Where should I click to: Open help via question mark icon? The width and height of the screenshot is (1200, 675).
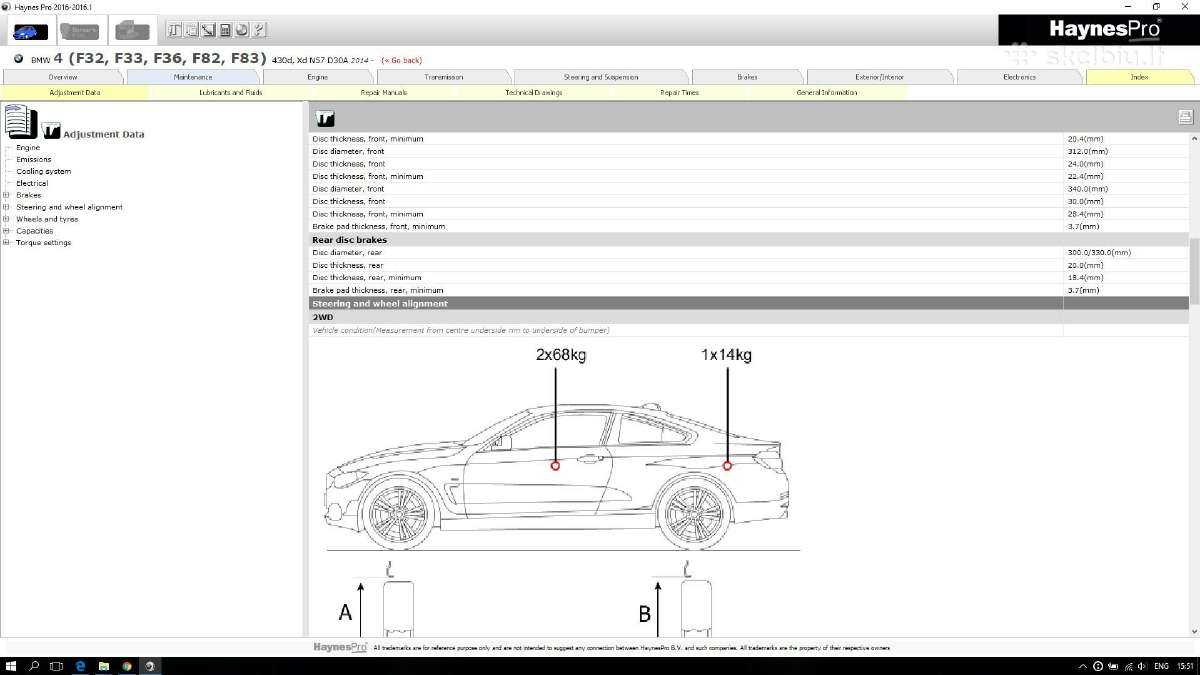tap(259, 31)
